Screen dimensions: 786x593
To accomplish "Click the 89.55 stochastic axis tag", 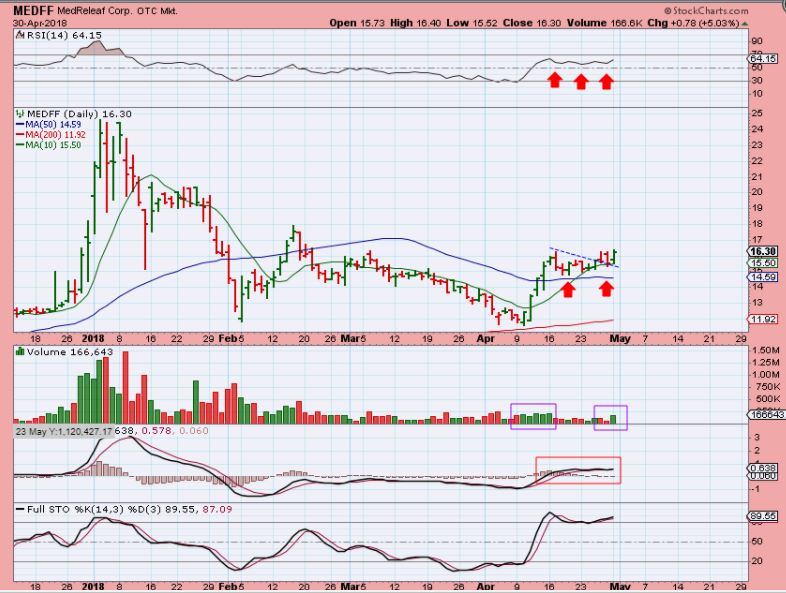I will pos(762,516).
